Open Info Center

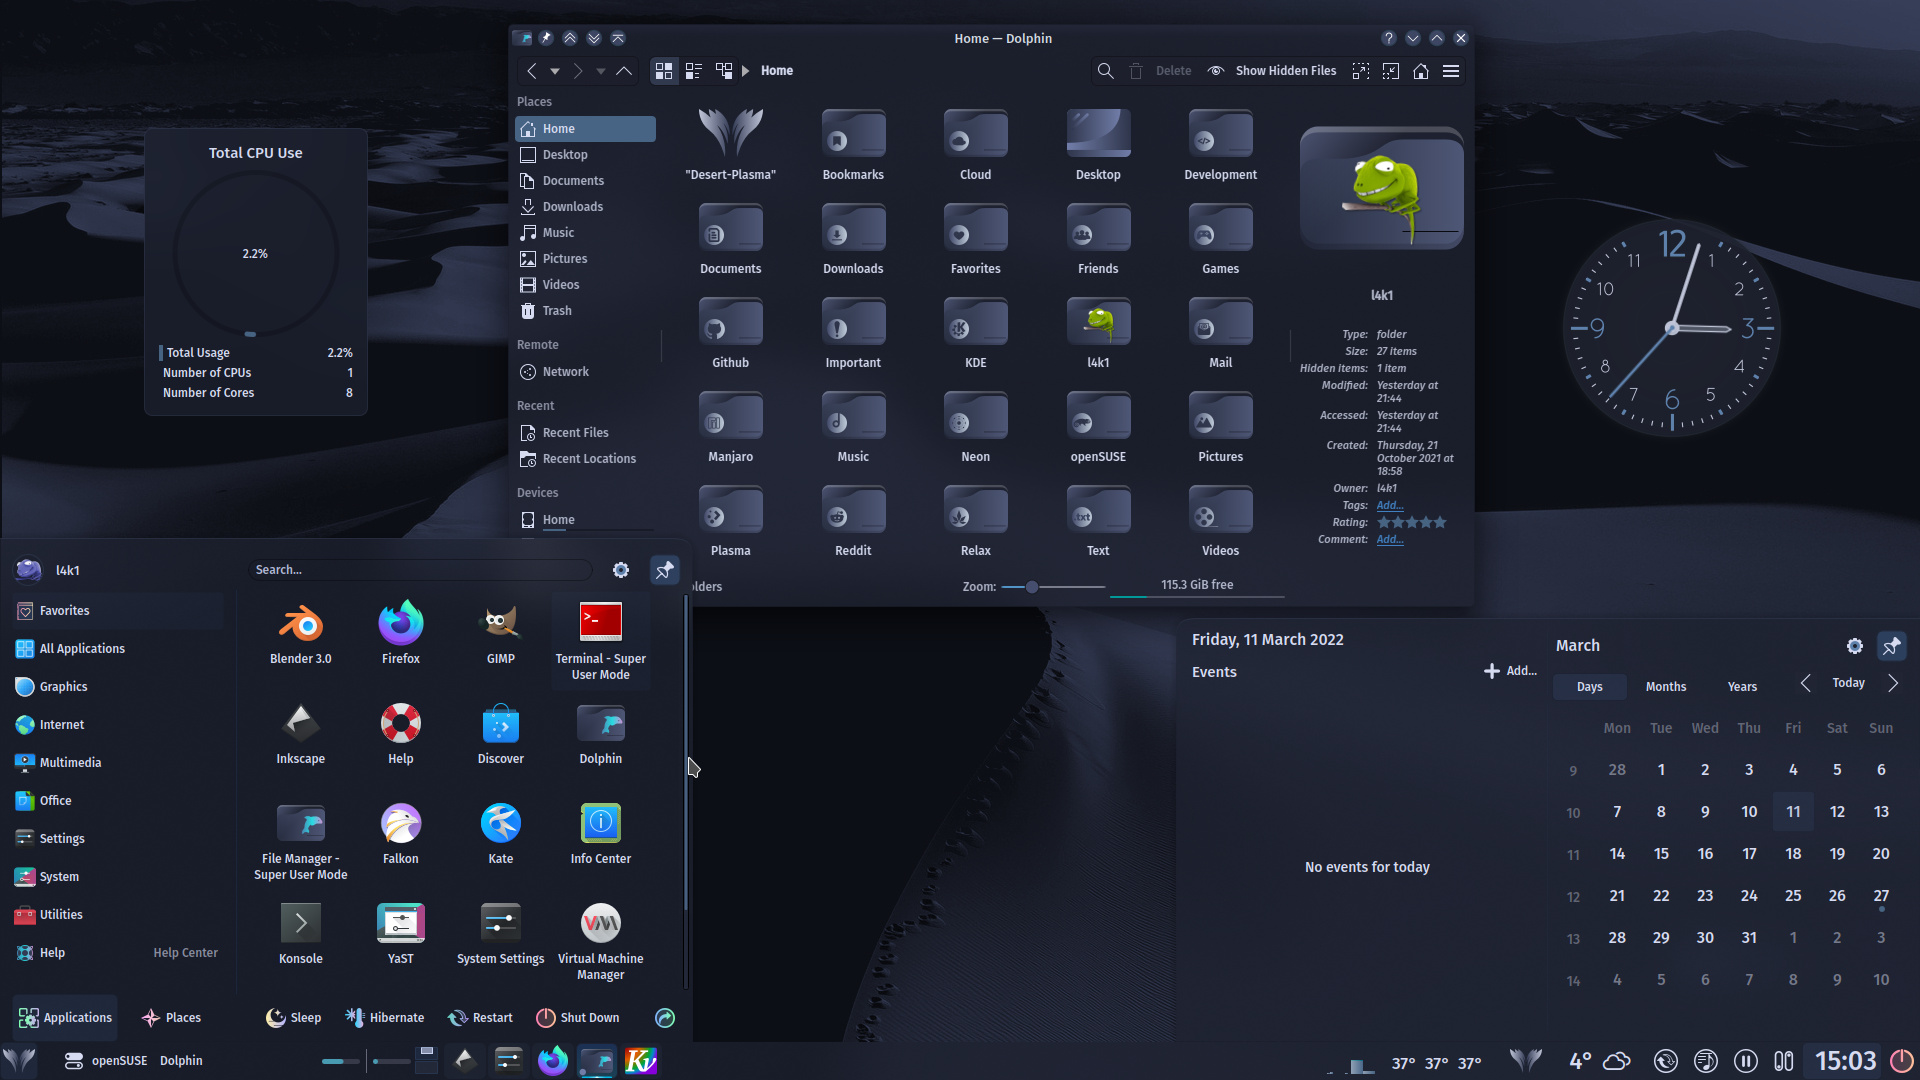pyautogui.click(x=600, y=834)
